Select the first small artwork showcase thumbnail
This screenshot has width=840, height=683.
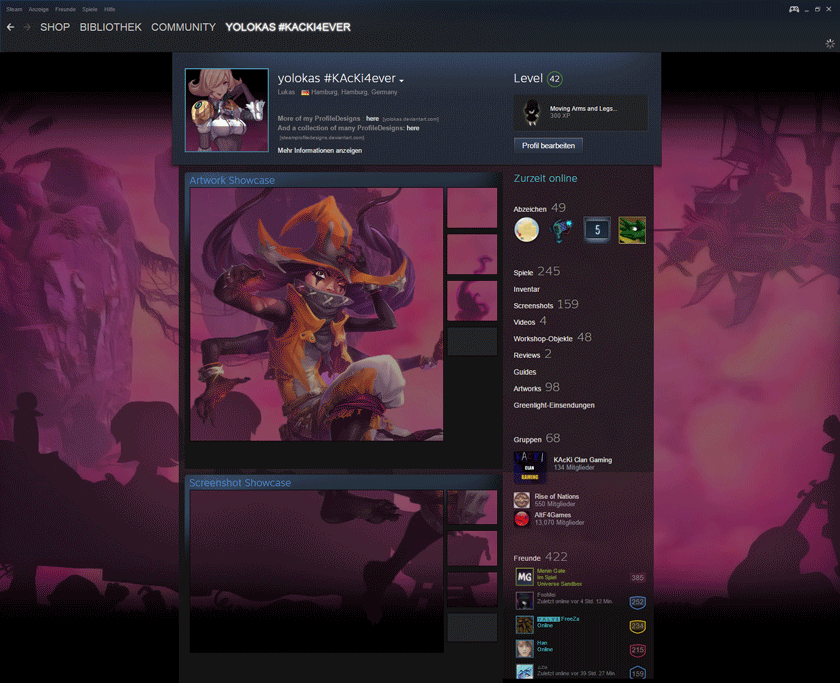472,208
